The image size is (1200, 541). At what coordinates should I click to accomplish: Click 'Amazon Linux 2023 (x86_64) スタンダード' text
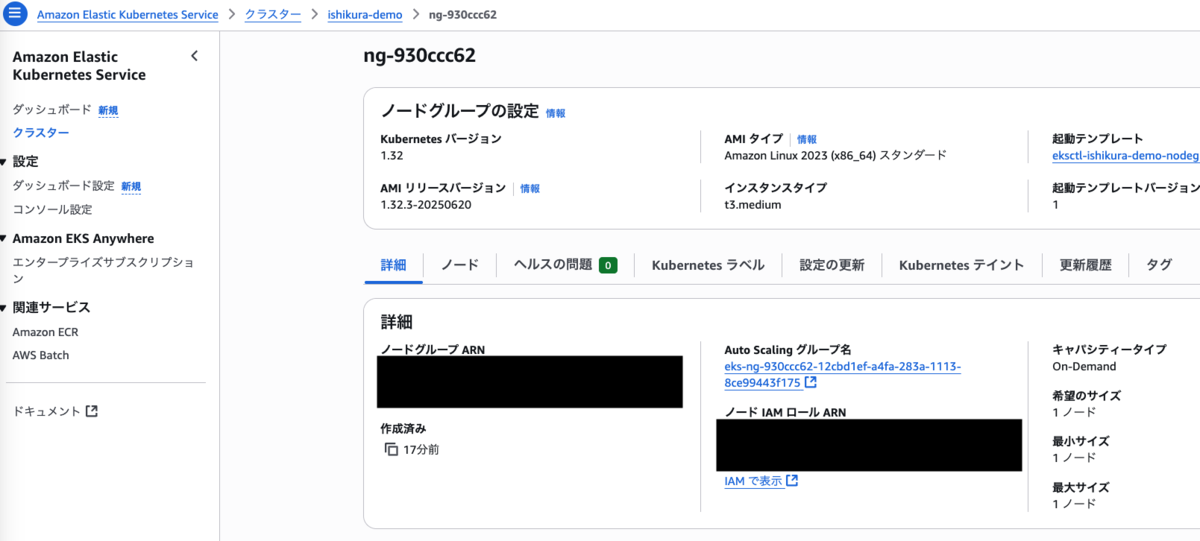(835, 156)
